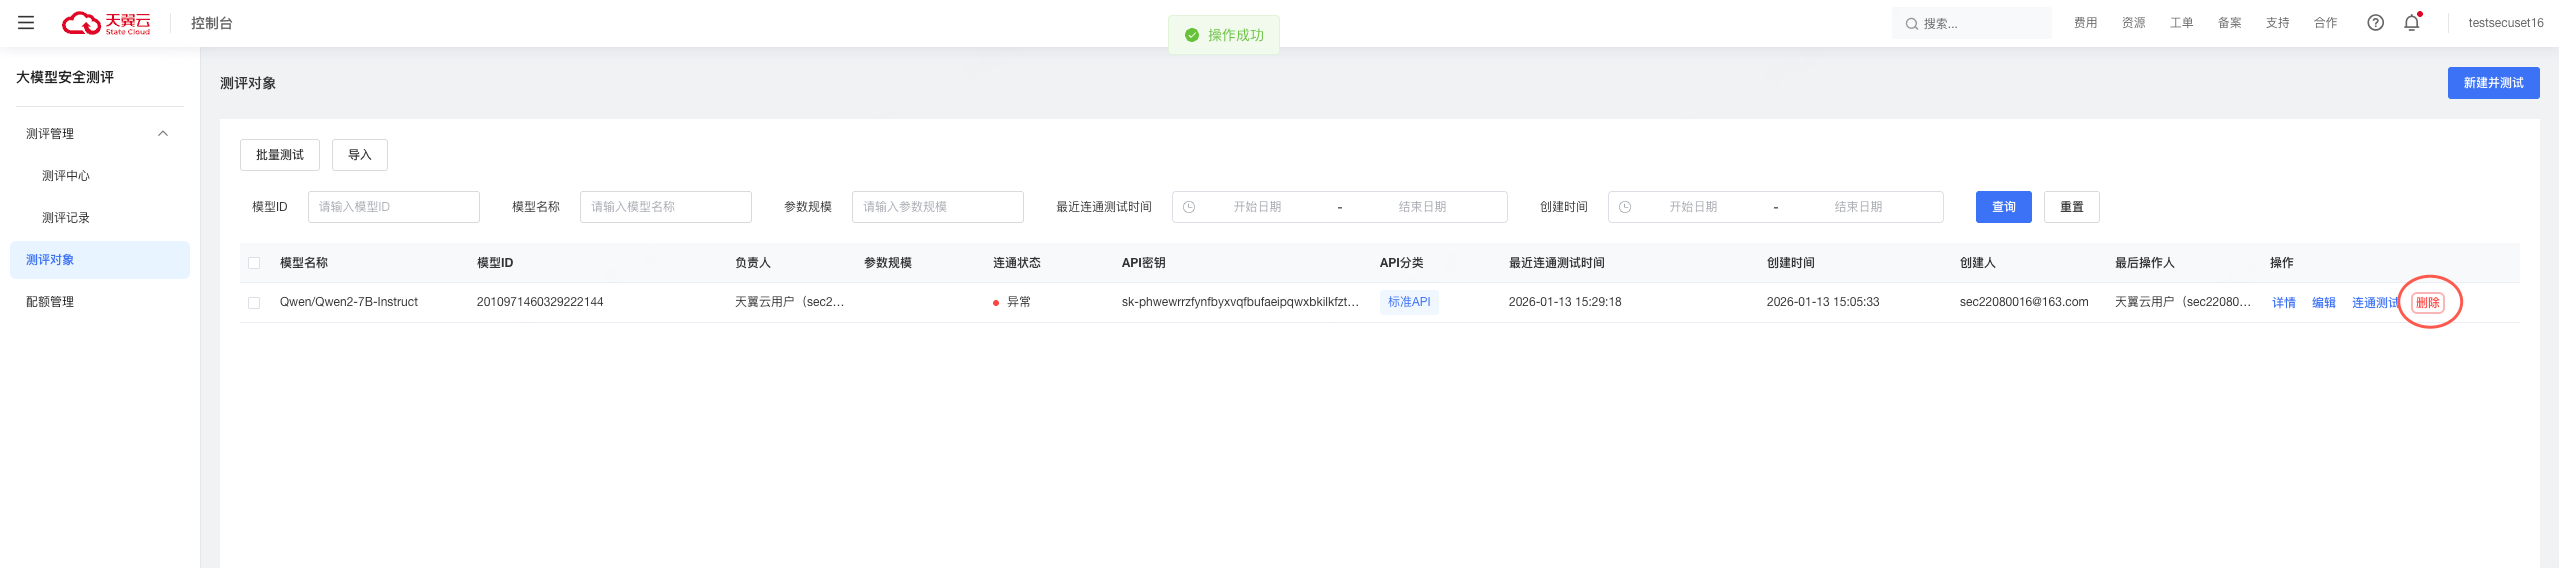Click clock icon in creation time range
The height and width of the screenshot is (568, 2559).
tap(1625, 207)
